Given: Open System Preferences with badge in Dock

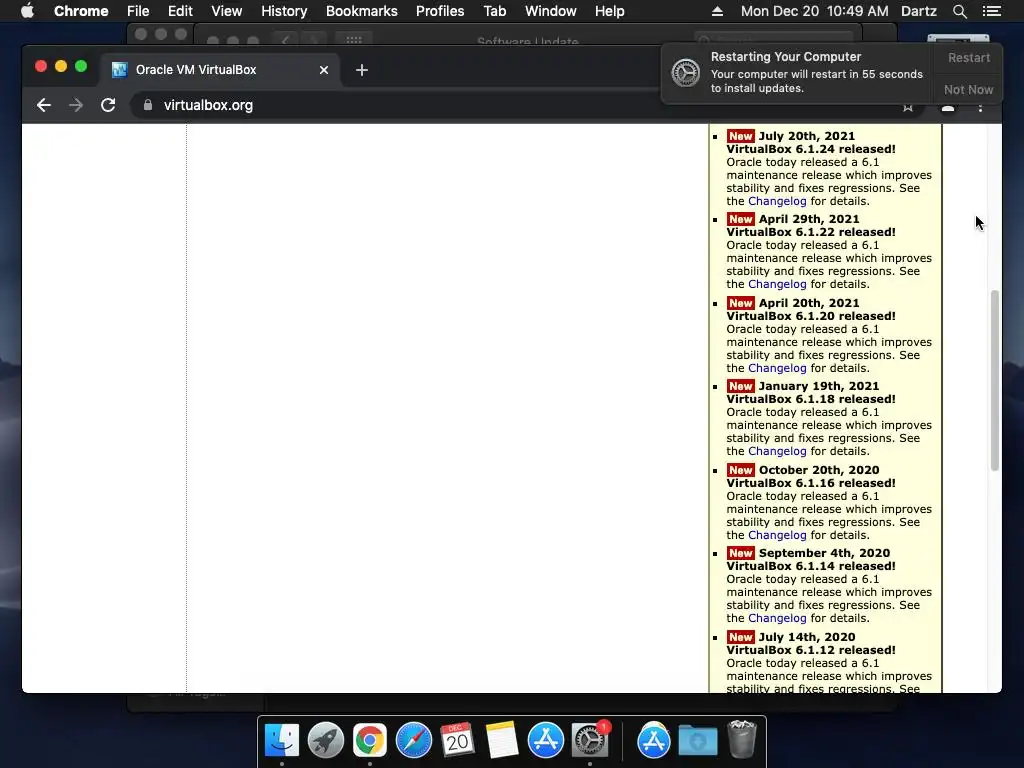Looking at the screenshot, I should point(590,741).
